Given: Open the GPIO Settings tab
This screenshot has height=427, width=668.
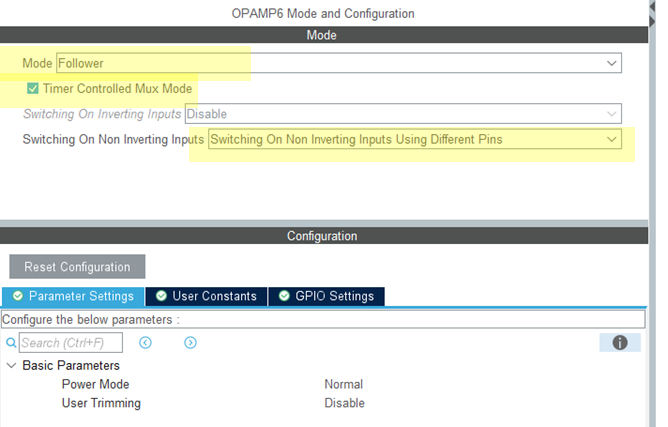Looking at the screenshot, I should [x=334, y=296].
